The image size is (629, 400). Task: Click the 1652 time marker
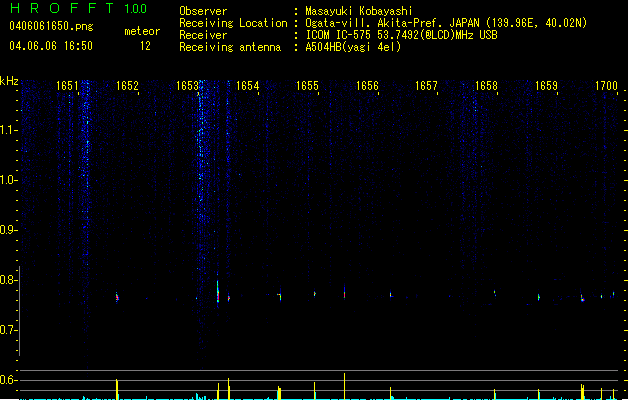pyautogui.click(x=127, y=86)
